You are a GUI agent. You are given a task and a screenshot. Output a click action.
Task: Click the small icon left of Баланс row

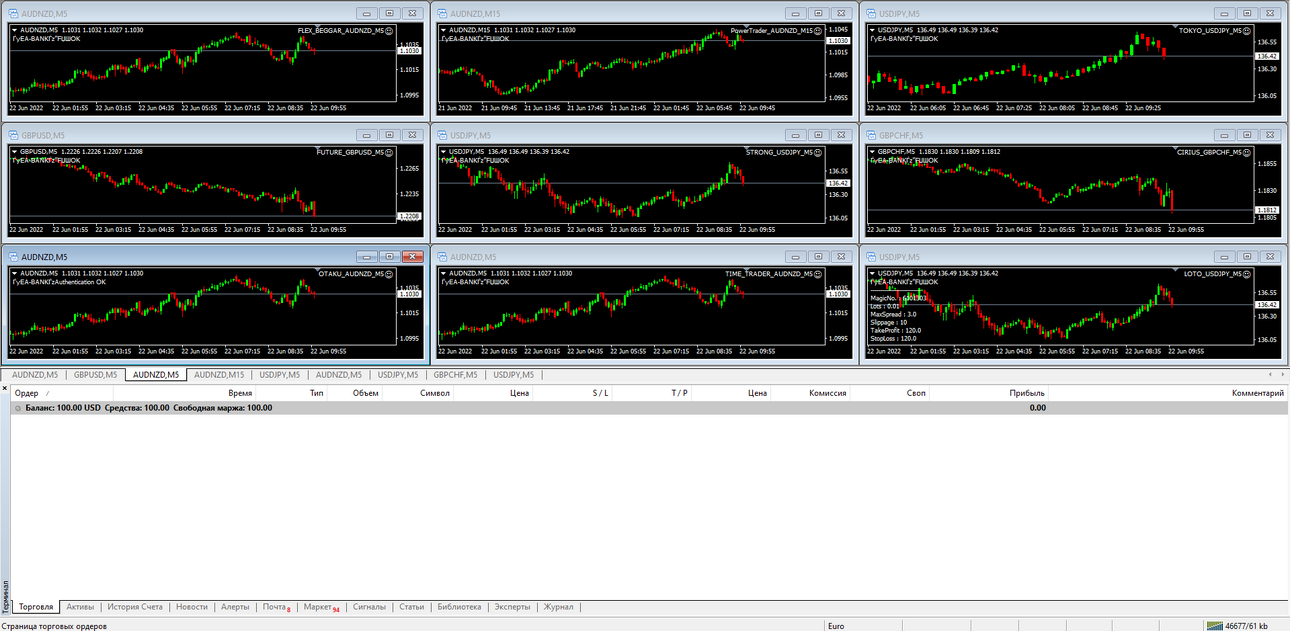[18, 408]
